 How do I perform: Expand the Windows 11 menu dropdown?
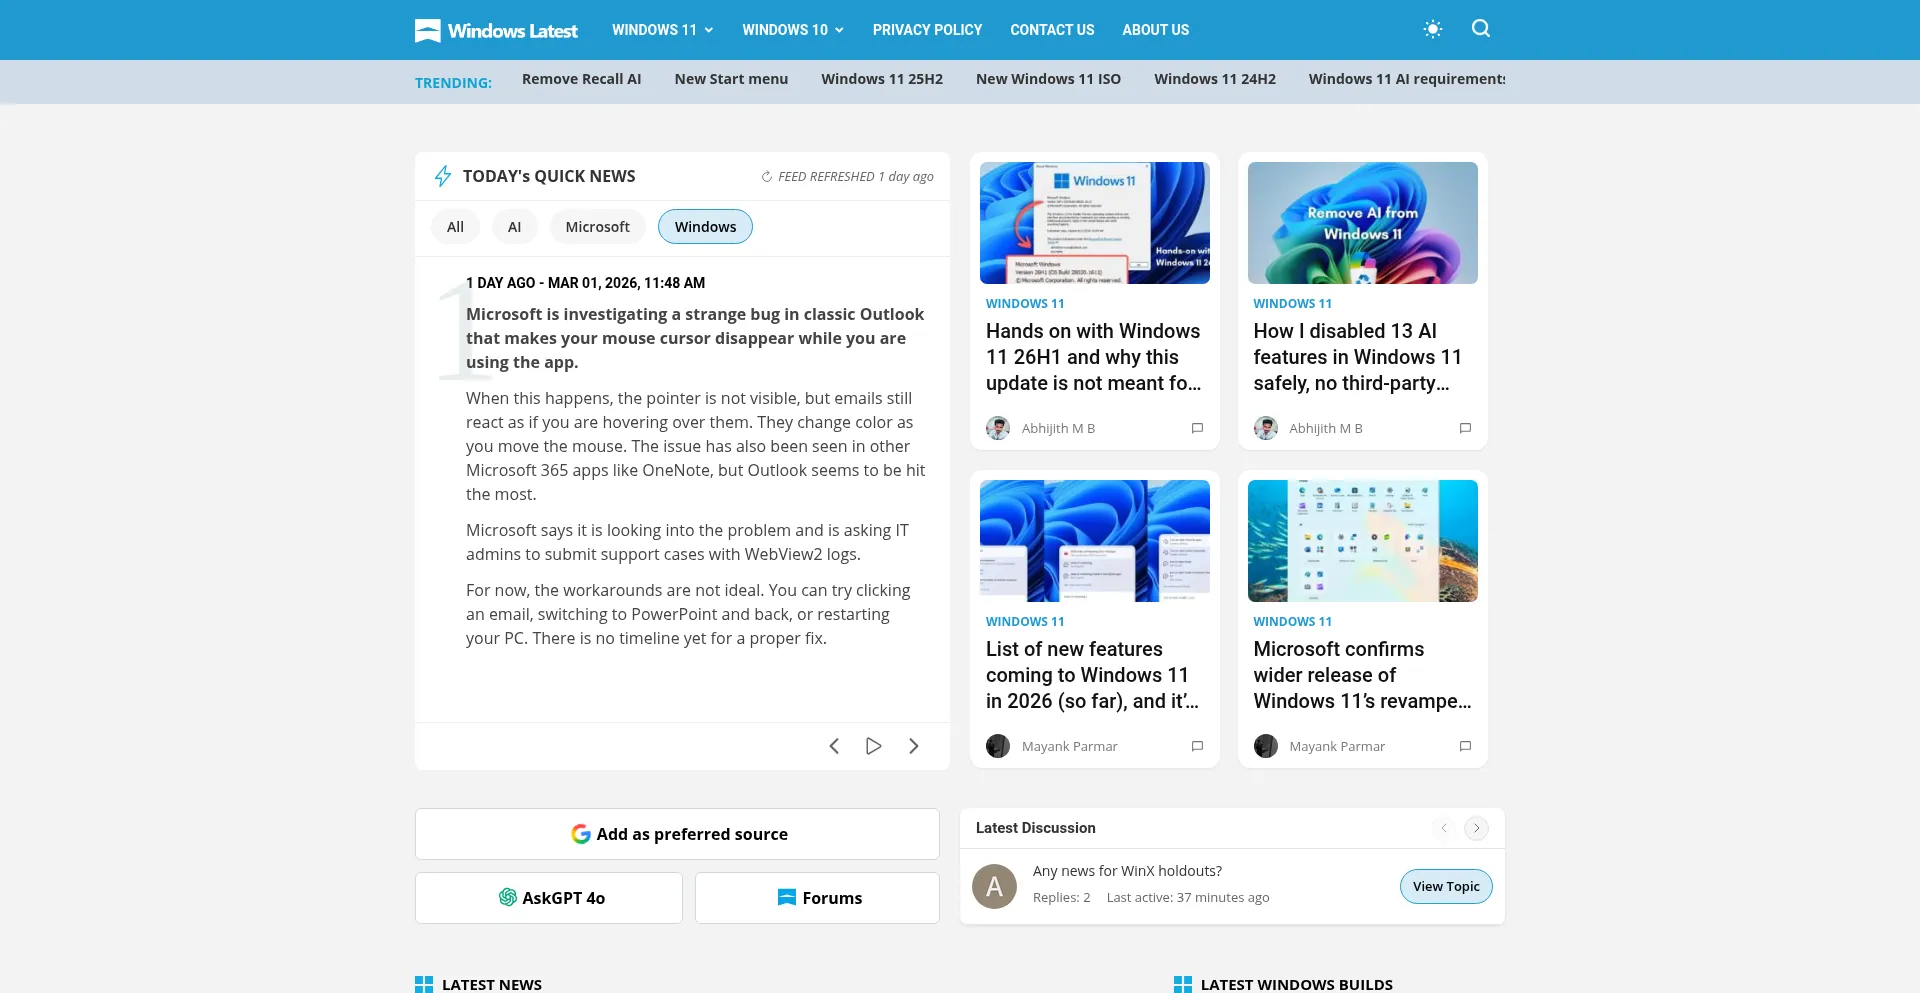coord(662,30)
